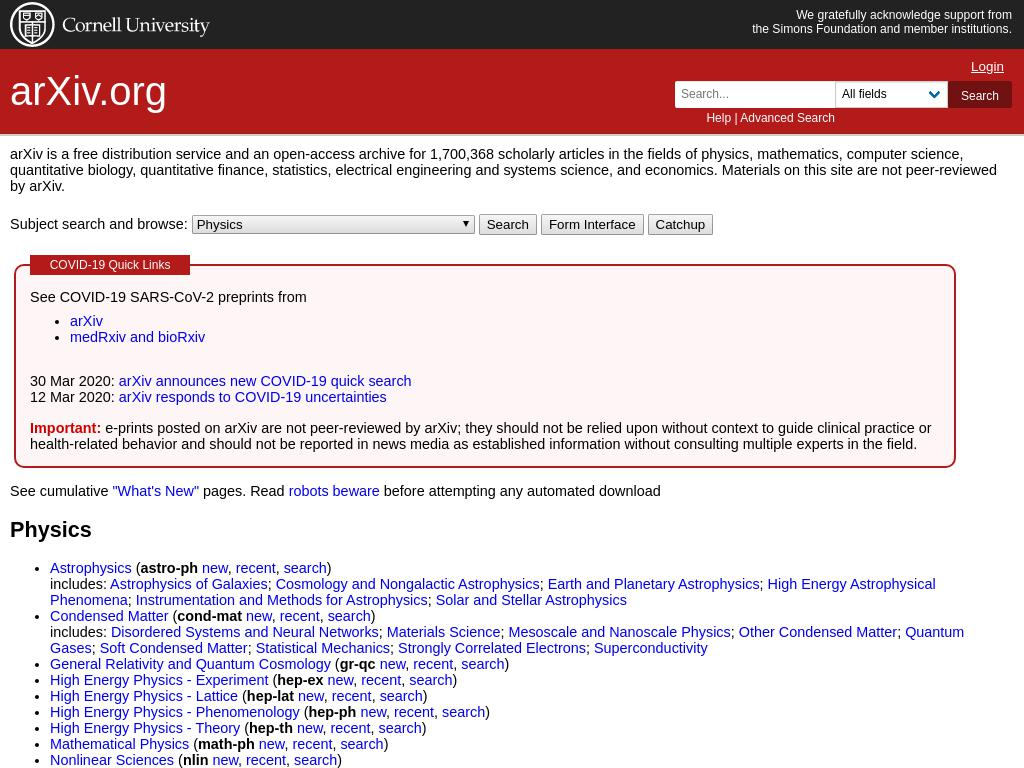Click the Login link
Screen dimensions: 1024x768
[987, 66]
